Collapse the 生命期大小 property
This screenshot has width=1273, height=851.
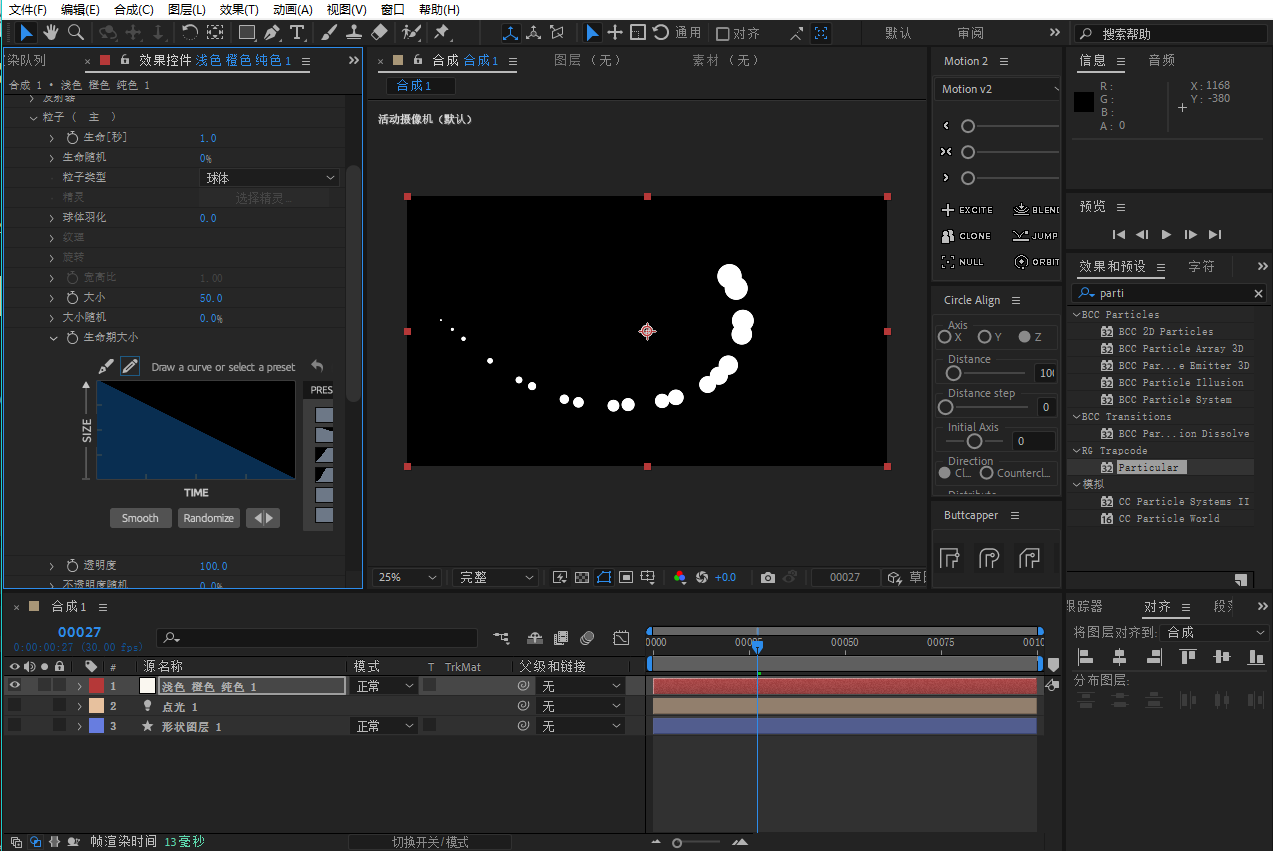(54, 338)
